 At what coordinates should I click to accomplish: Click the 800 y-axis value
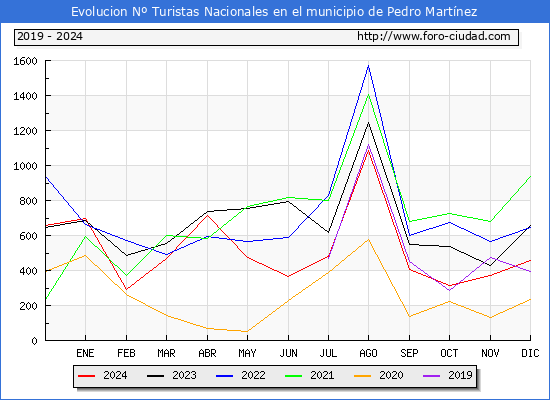pyautogui.click(x=28, y=201)
